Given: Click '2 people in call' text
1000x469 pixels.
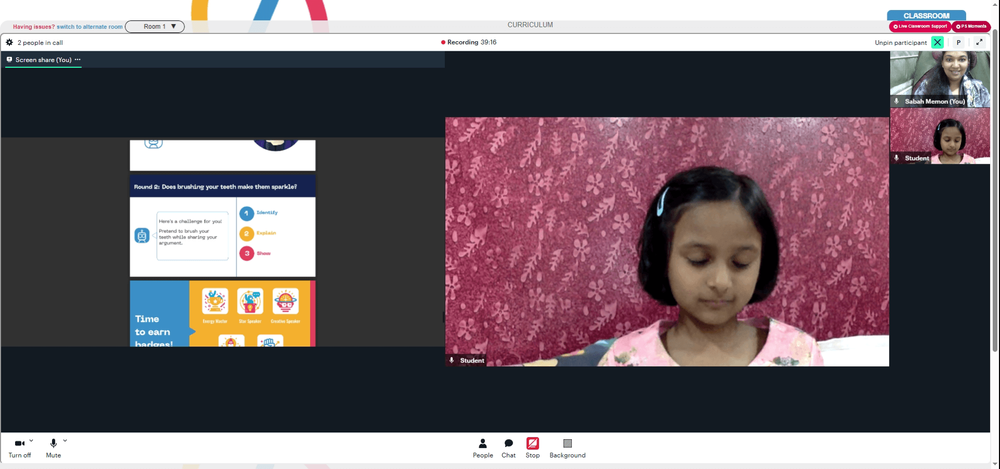Looking at the screenshot, I should [40, 43].
